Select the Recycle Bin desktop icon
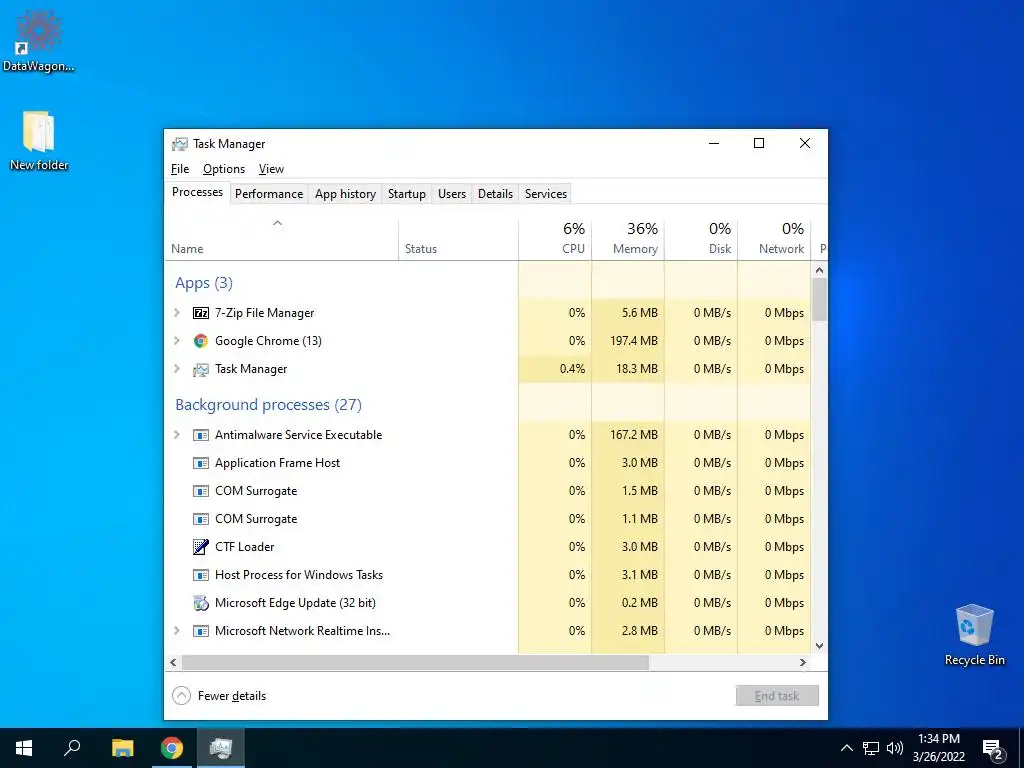1024x768 pixels. [974, 635]
